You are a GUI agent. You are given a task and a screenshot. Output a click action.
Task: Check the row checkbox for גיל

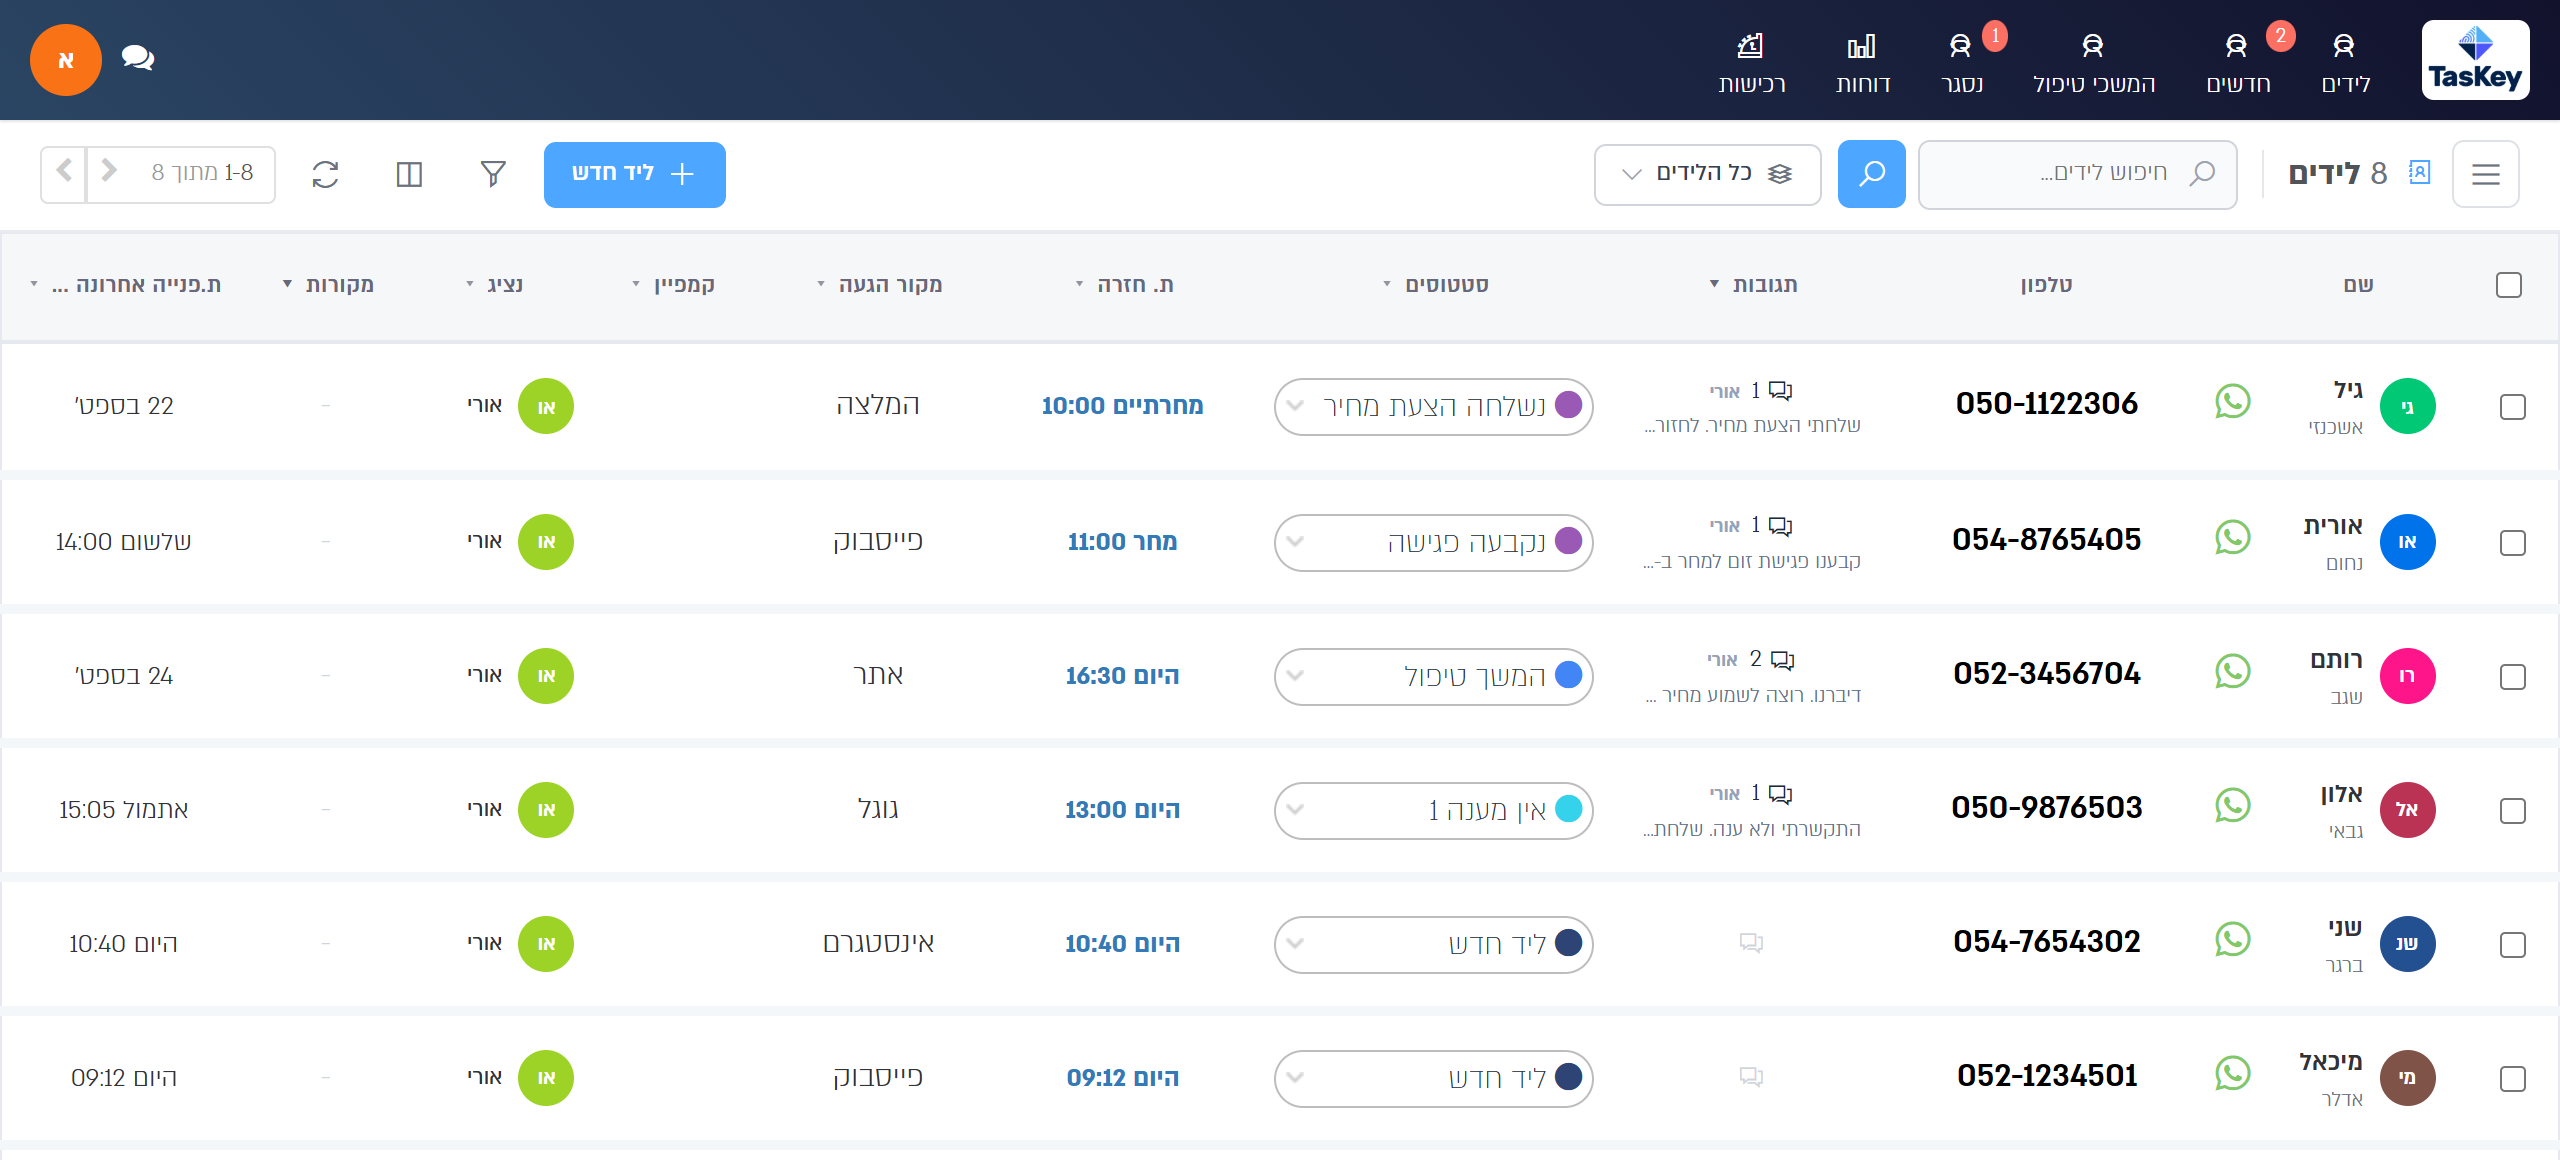point(2513,407)
